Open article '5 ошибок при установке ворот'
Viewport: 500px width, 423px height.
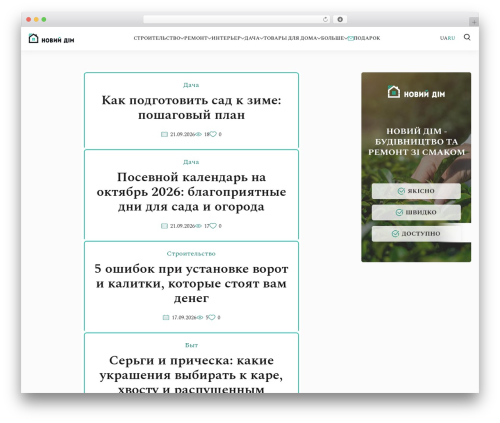pos(191,283)
